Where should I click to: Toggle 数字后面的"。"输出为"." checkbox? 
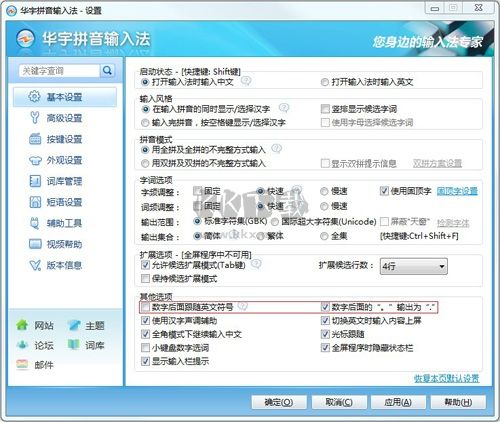coord(325,307)
